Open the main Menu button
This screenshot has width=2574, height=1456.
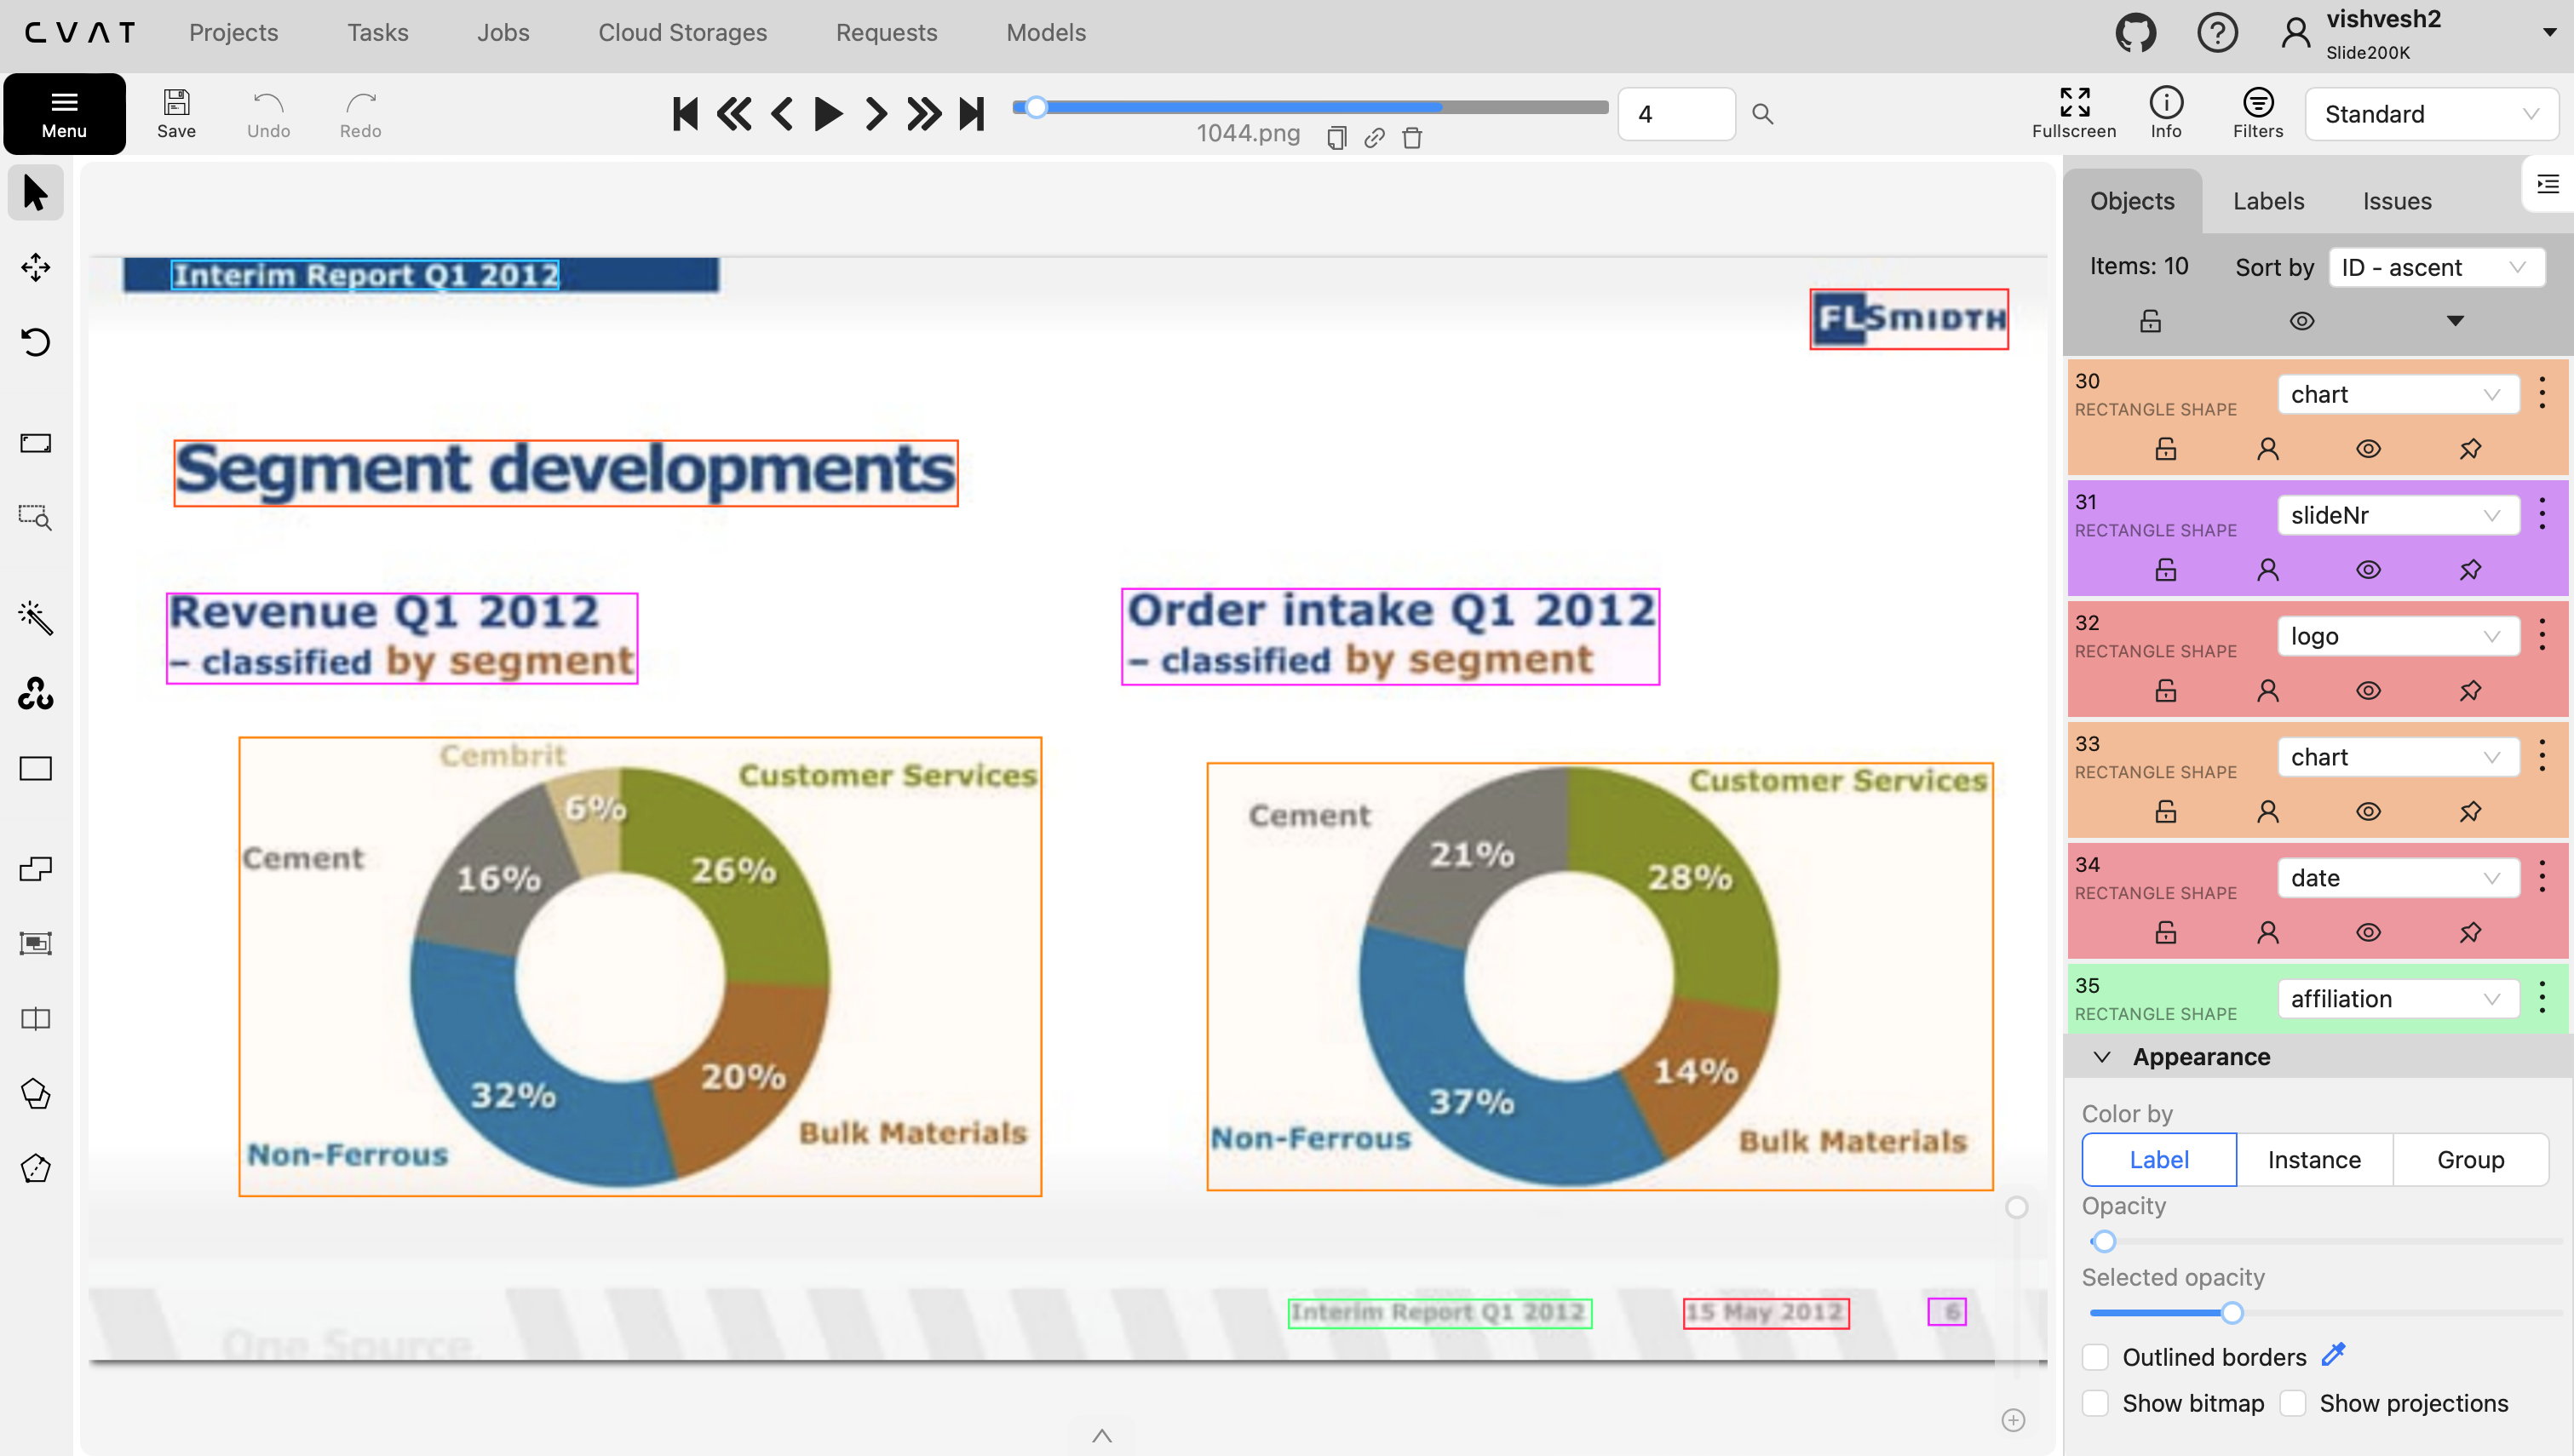click(x=64, y=113)
